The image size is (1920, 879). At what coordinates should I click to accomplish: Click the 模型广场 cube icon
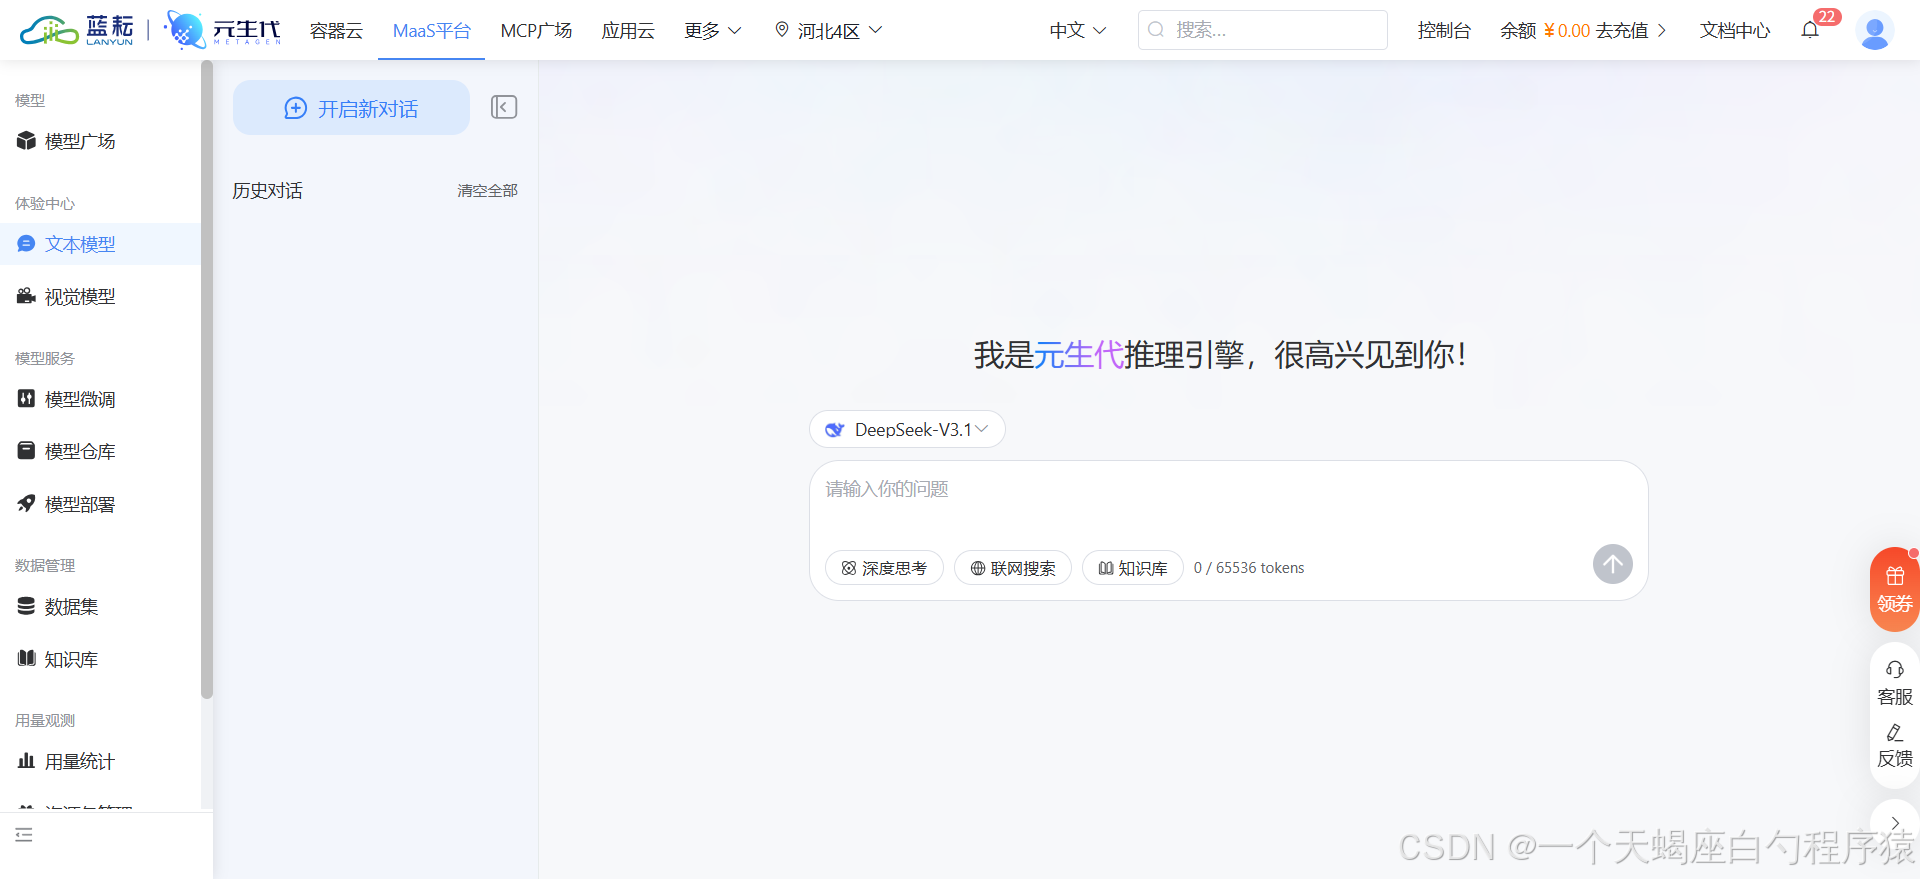click(26, 141)
